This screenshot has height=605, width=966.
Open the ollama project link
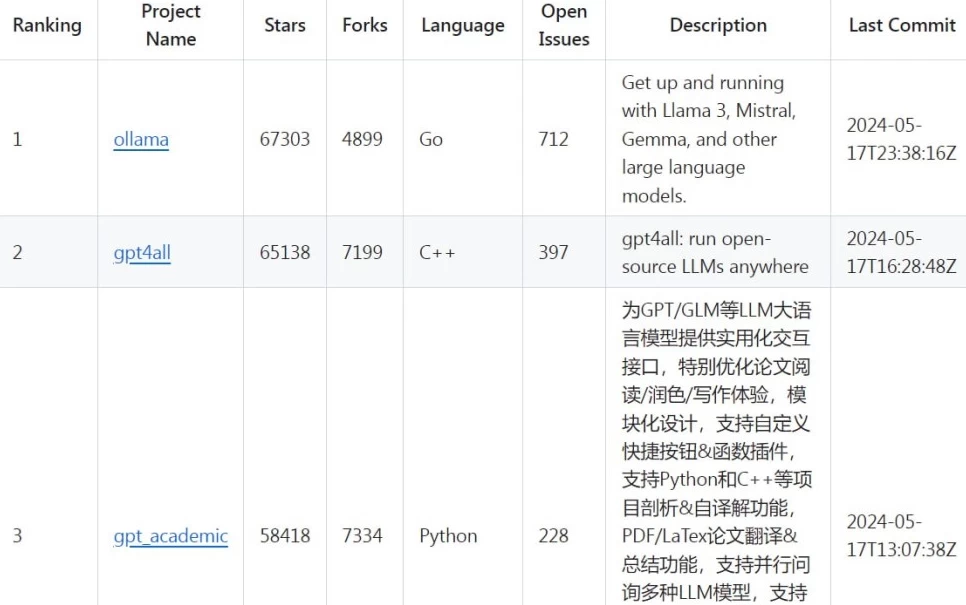[x=141, y=139]
